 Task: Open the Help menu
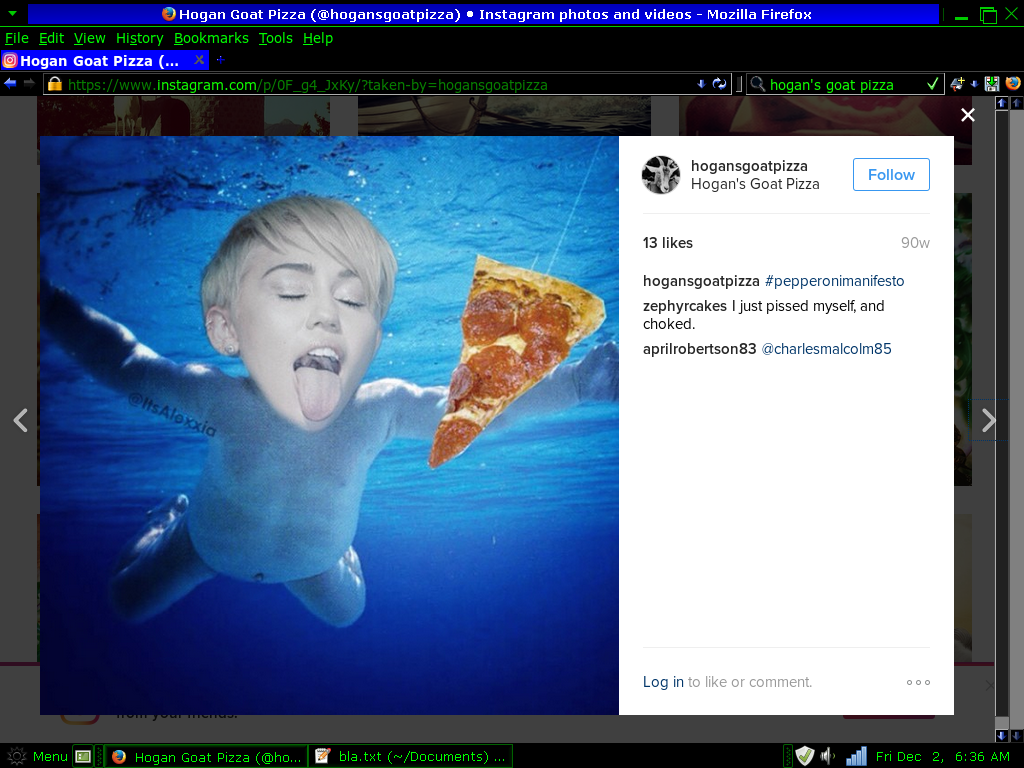tap(317, 38)
